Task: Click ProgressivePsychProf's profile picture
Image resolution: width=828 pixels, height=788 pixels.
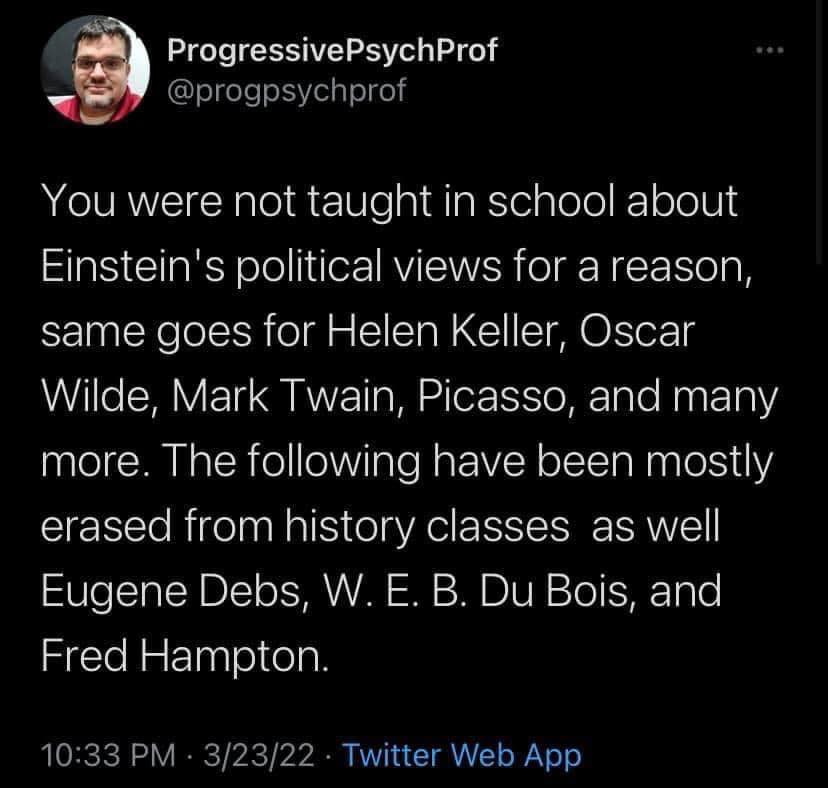Action: (95, 70)
